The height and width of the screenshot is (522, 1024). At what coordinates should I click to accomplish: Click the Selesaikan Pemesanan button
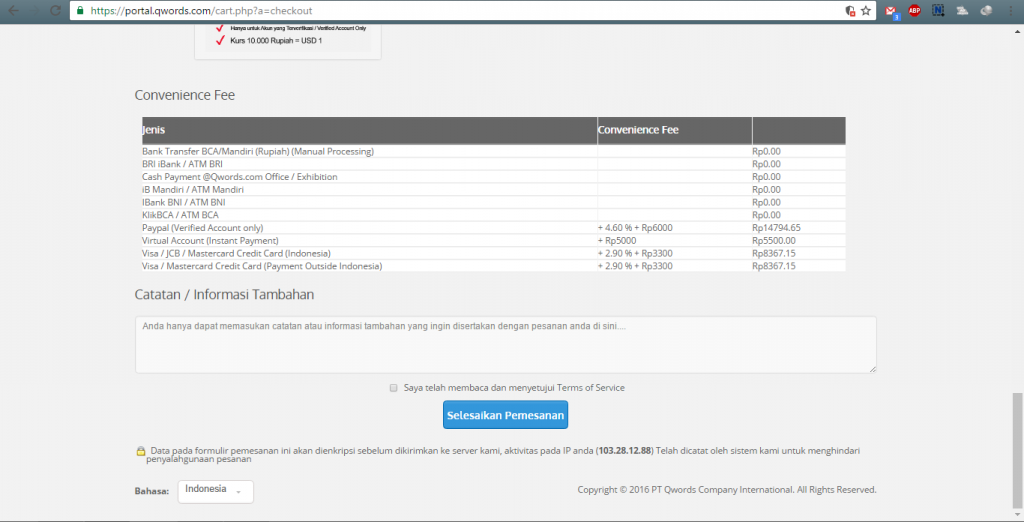(505, 414)
